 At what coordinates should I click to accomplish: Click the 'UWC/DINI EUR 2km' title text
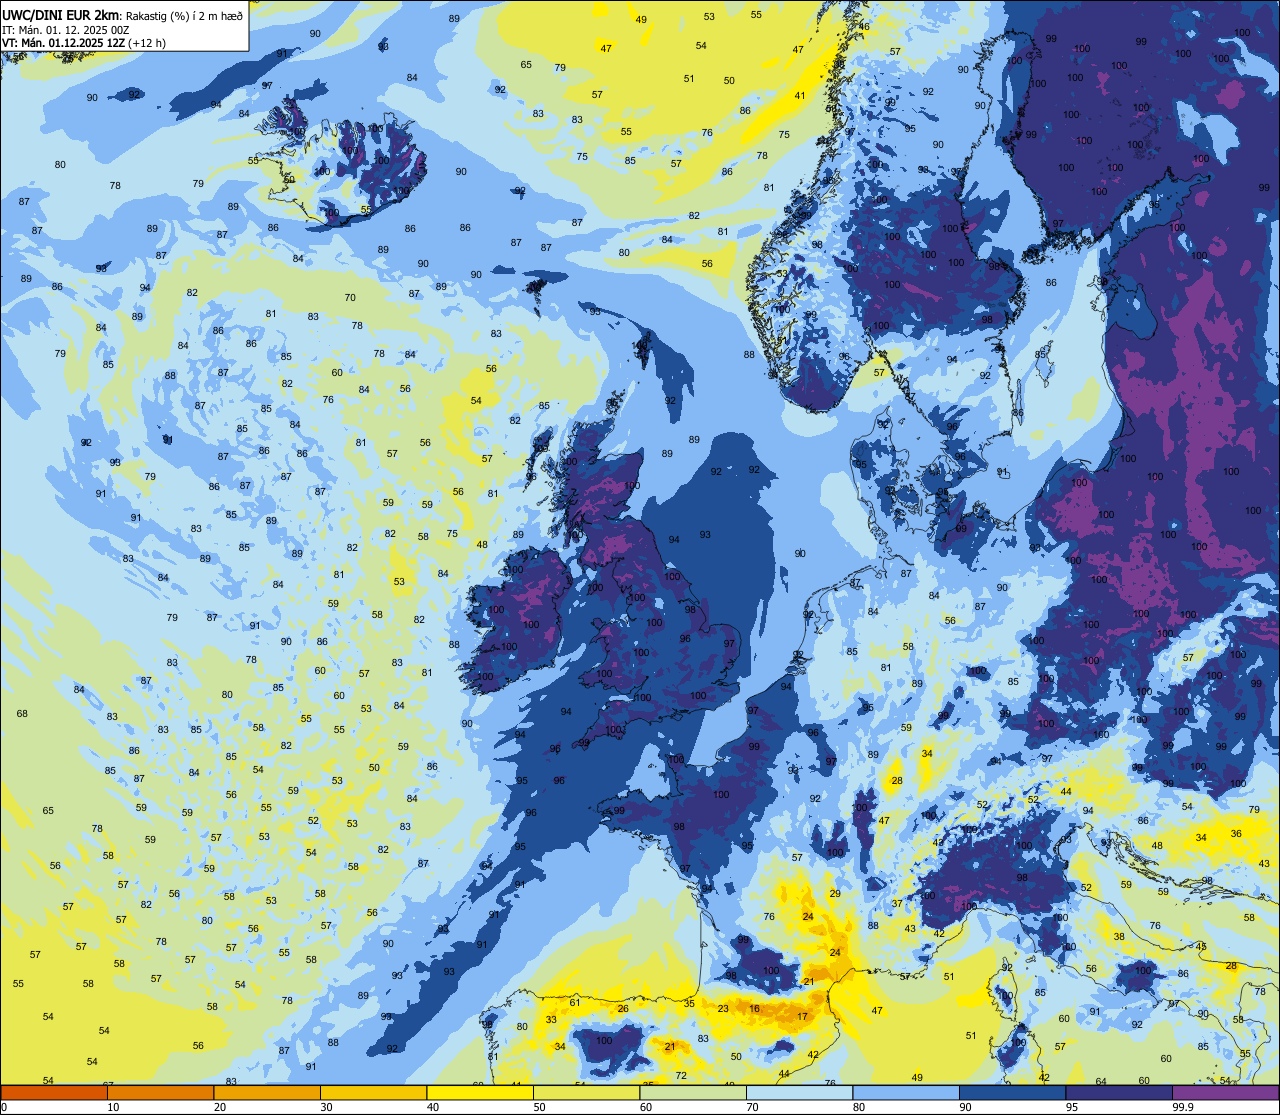coord(59,14)
